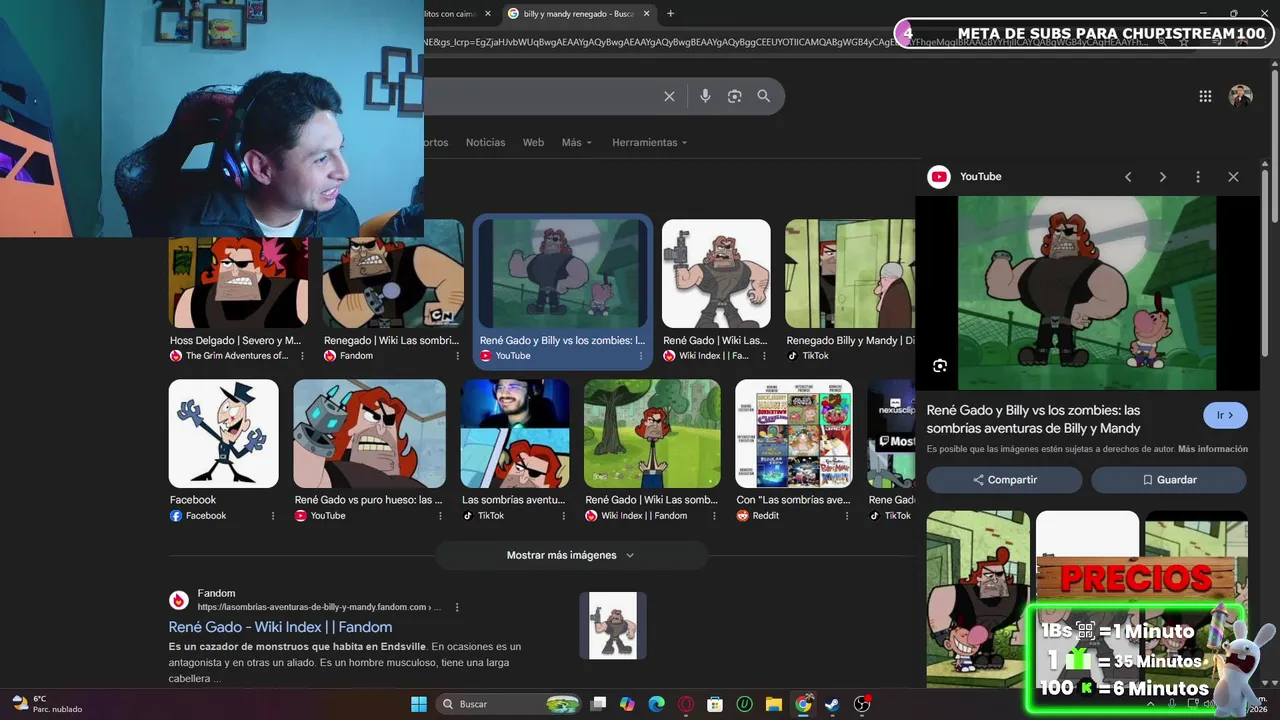Click the magnifying glass search icon
The image size is (1280, 720).
click(x=764, y=96)
